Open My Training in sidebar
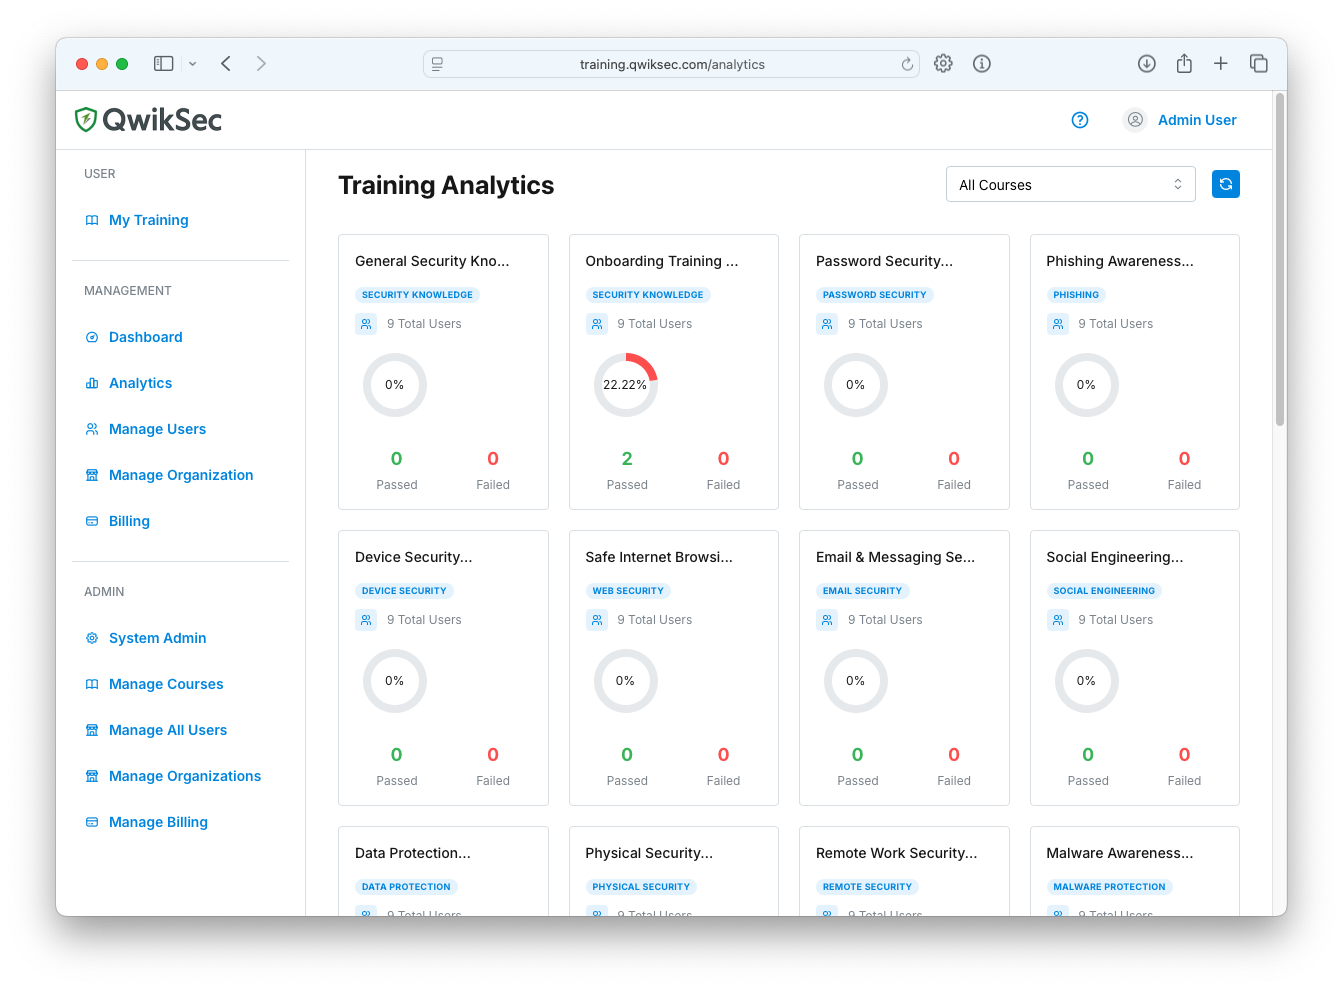The width and height of the screenshot is (1343, 990). tap(149, 220)
